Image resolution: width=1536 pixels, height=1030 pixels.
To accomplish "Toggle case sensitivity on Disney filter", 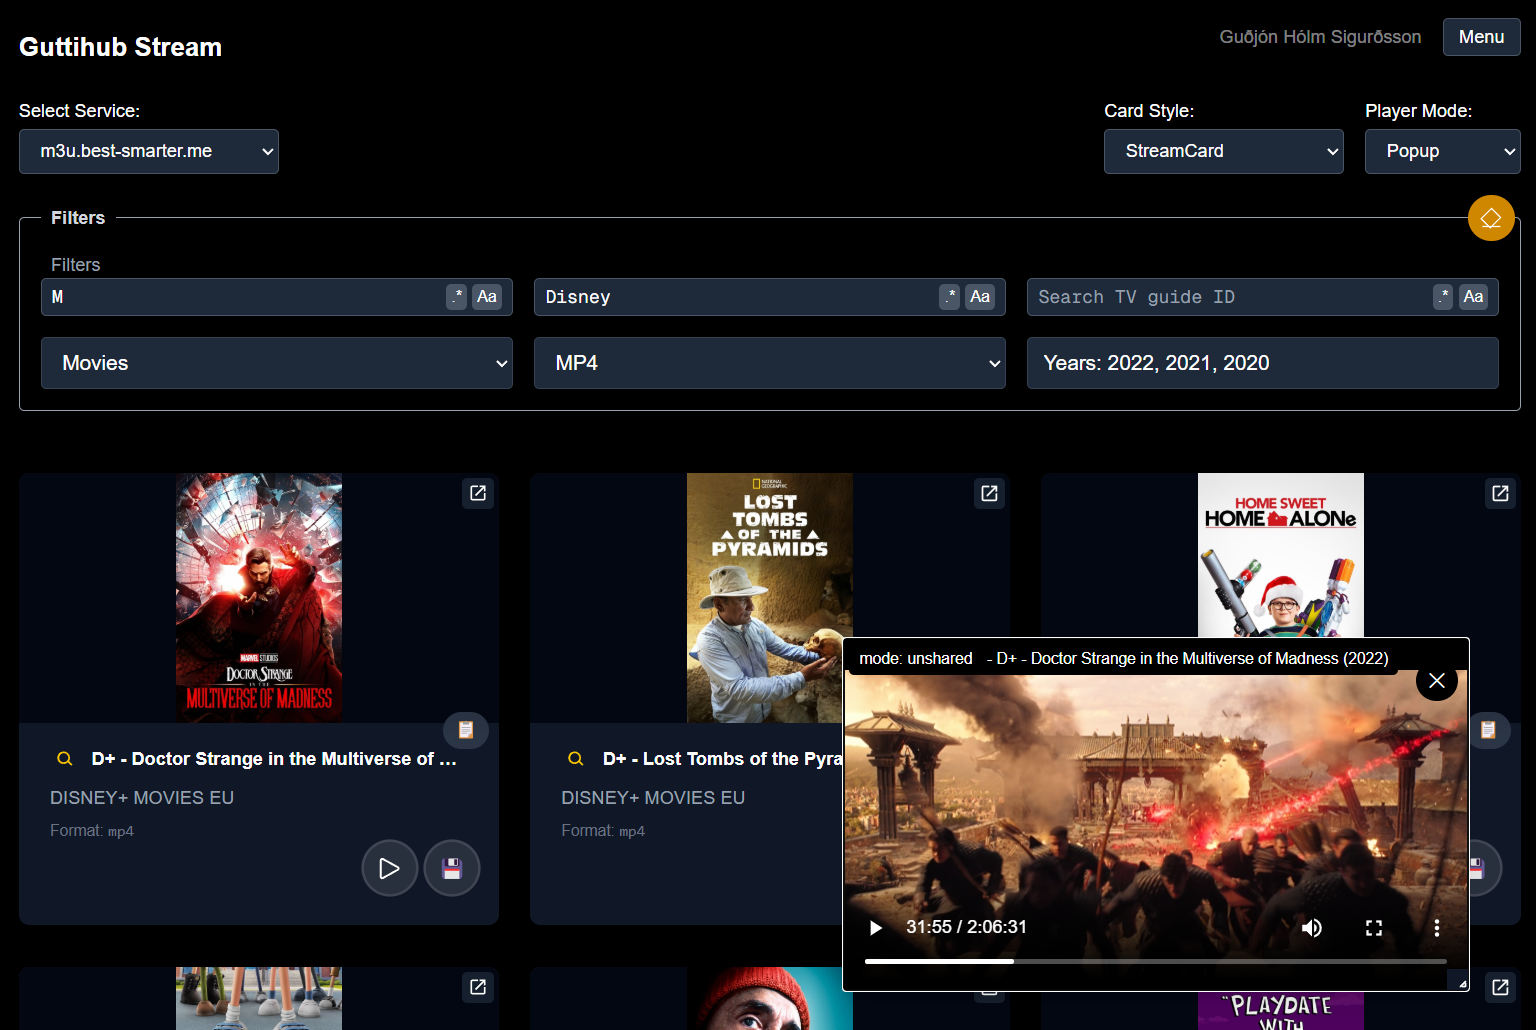I will 980,297.
